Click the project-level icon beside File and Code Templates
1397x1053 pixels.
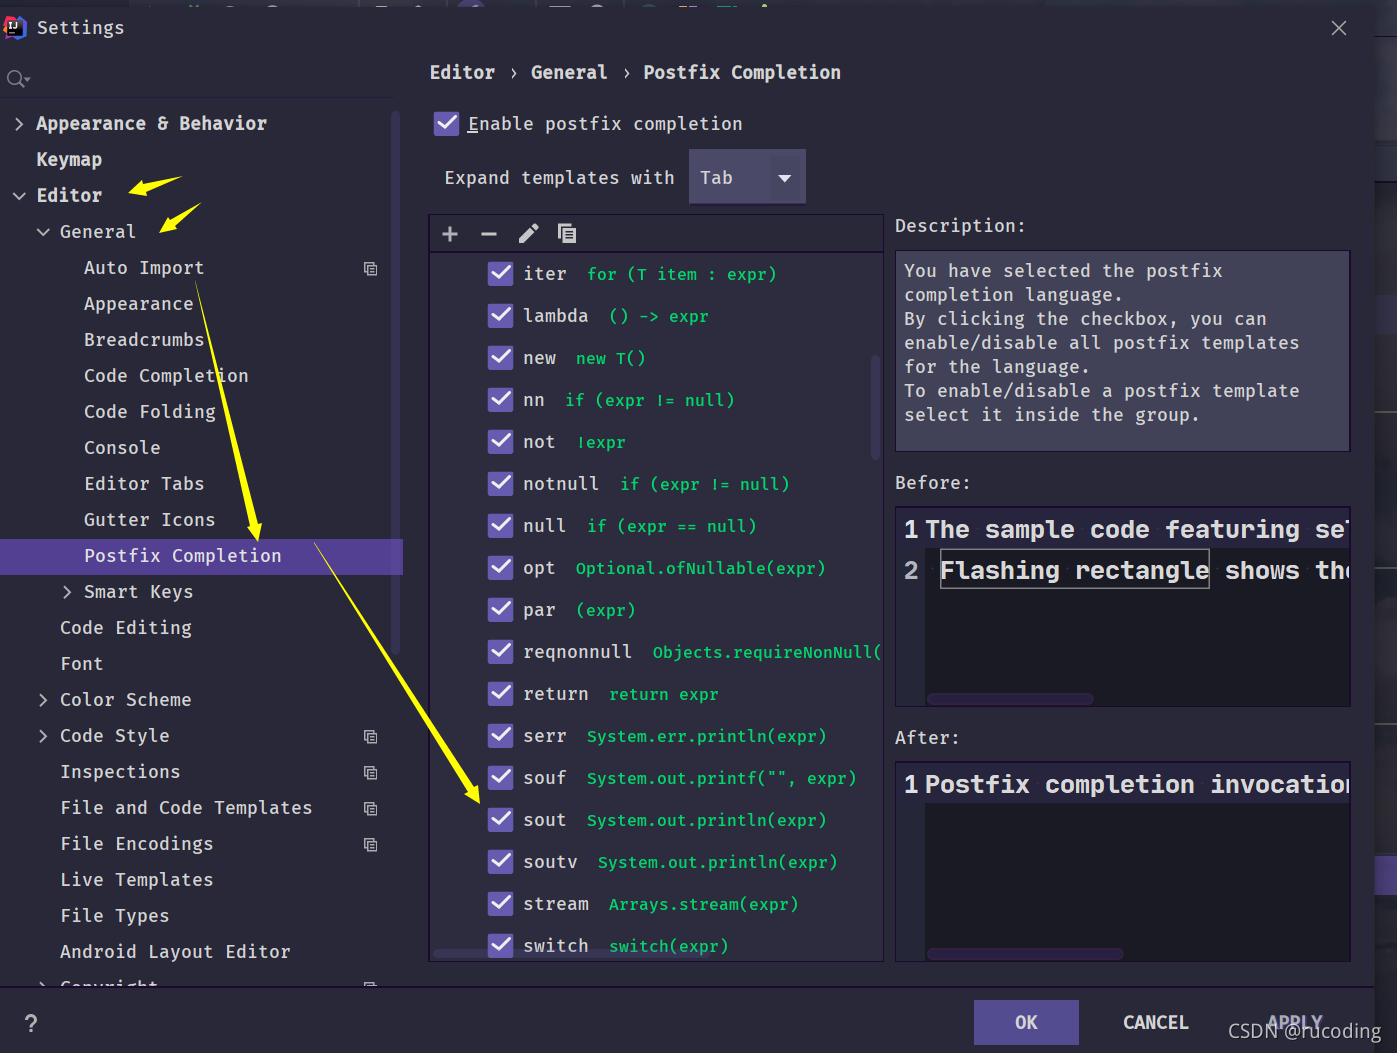pos(371,809)
